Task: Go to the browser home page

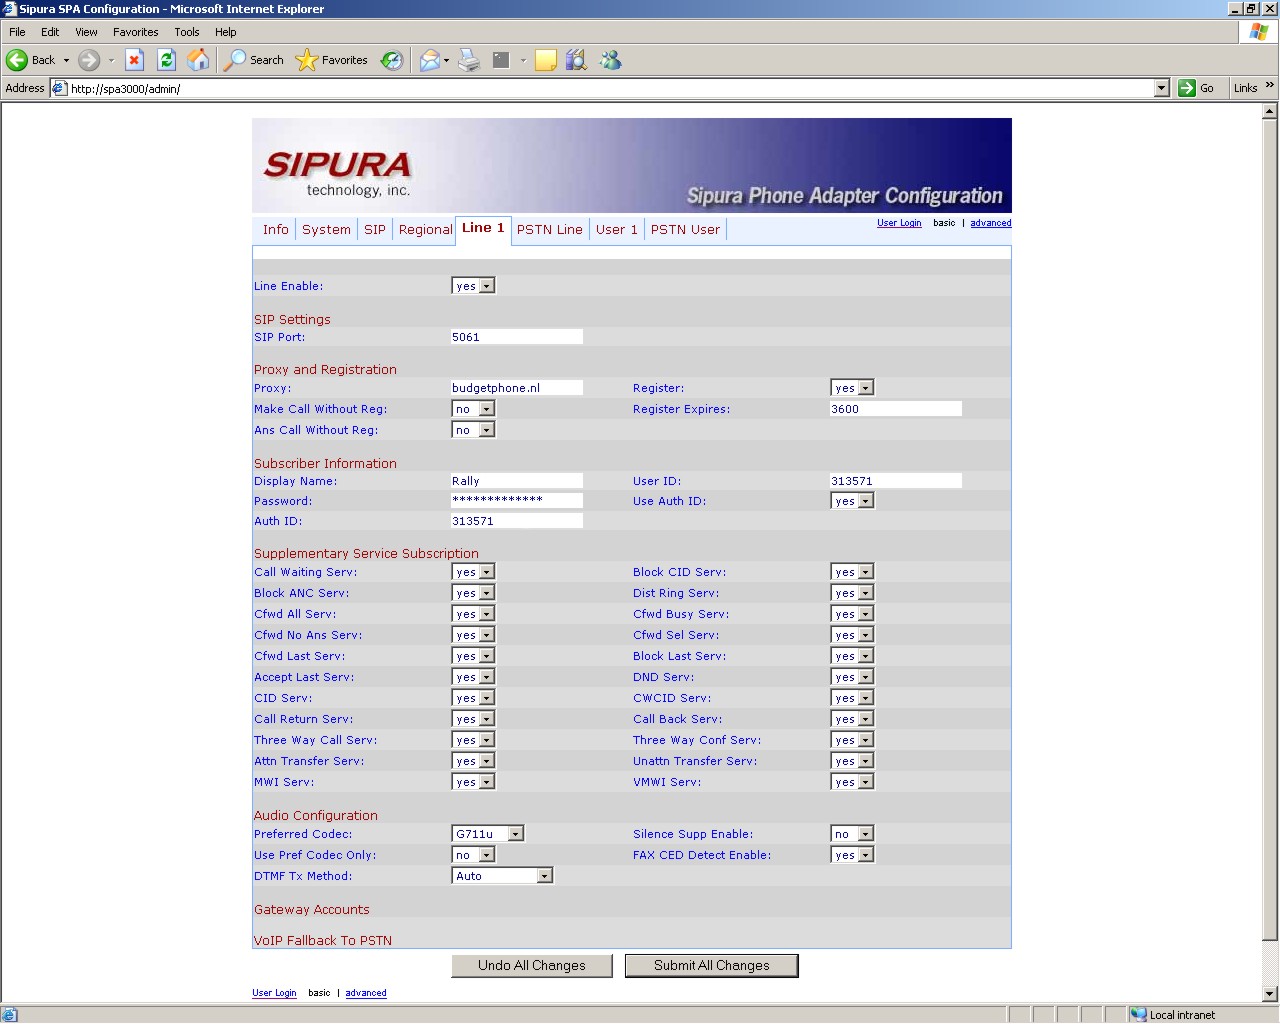Action: coord(199,60)
